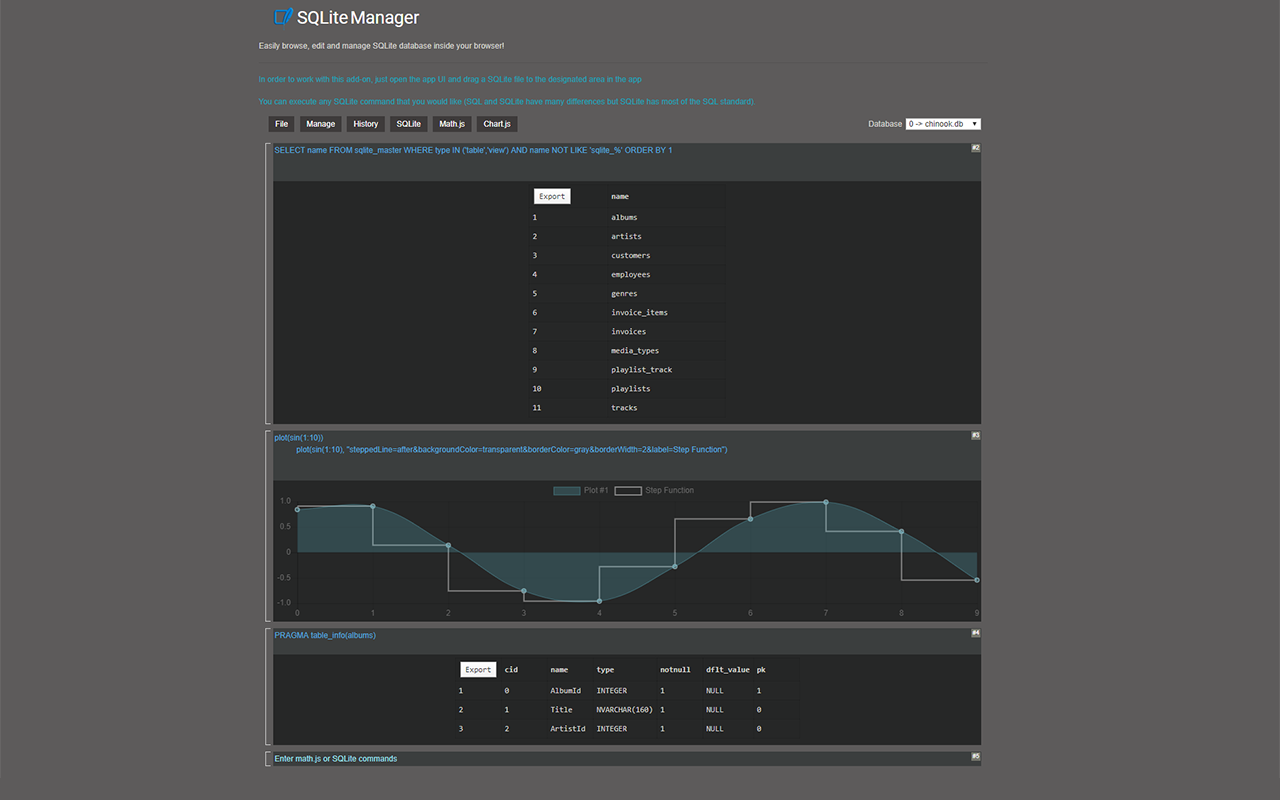1280x800 pixels.
Task: Click the 'Easily browse, edit and manage' description
Action: pos(381,46)
